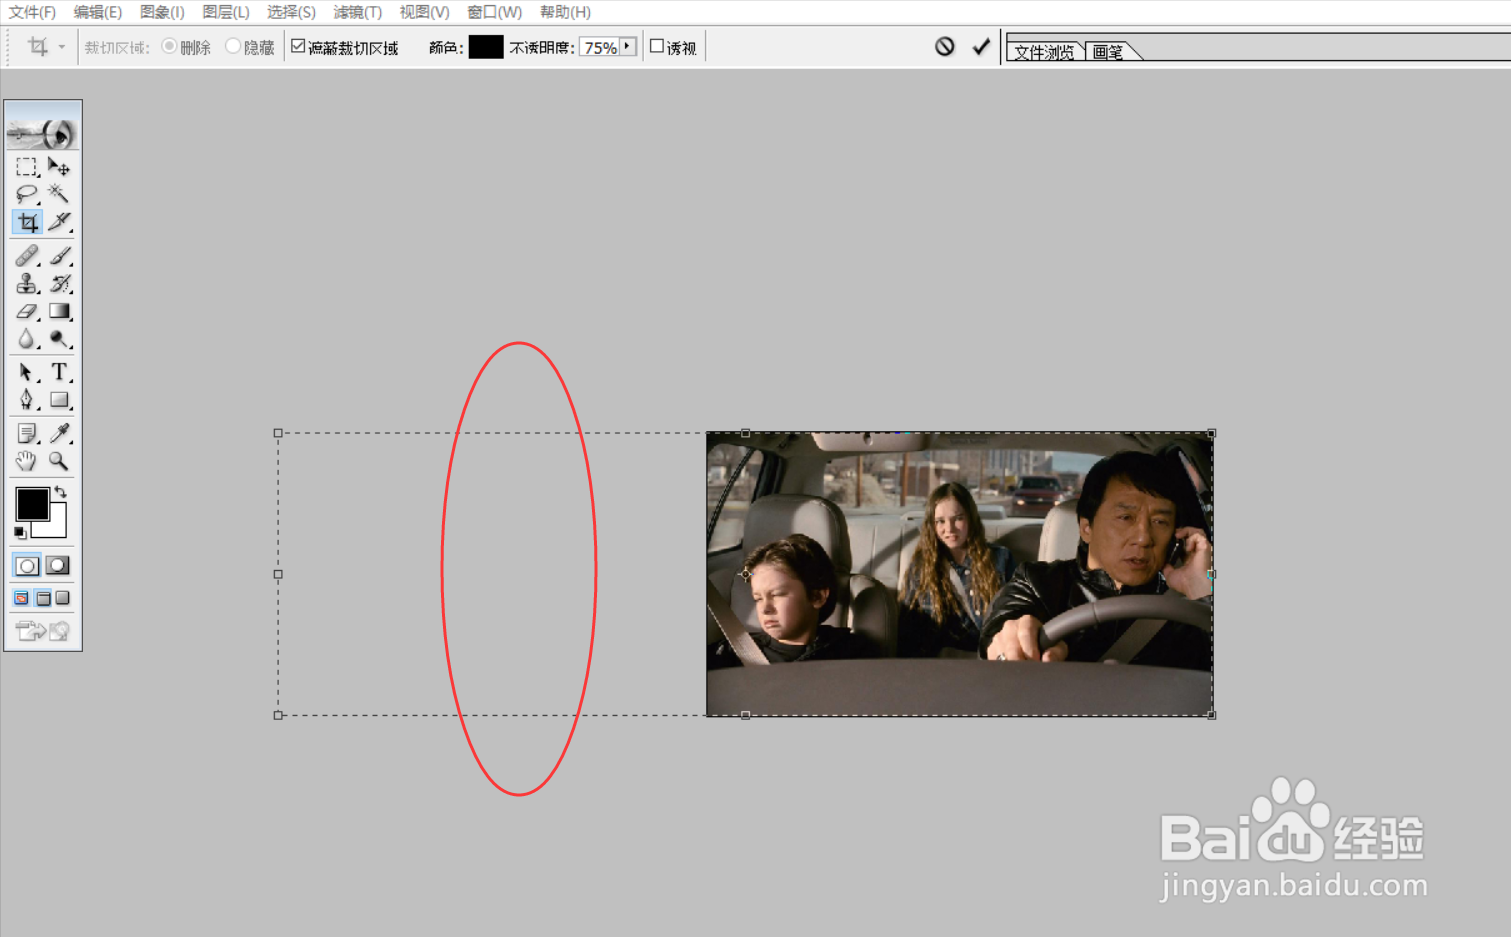Enable the 透视 checkbox
This screenshot has width=1511, height=937.
point(657,46)
